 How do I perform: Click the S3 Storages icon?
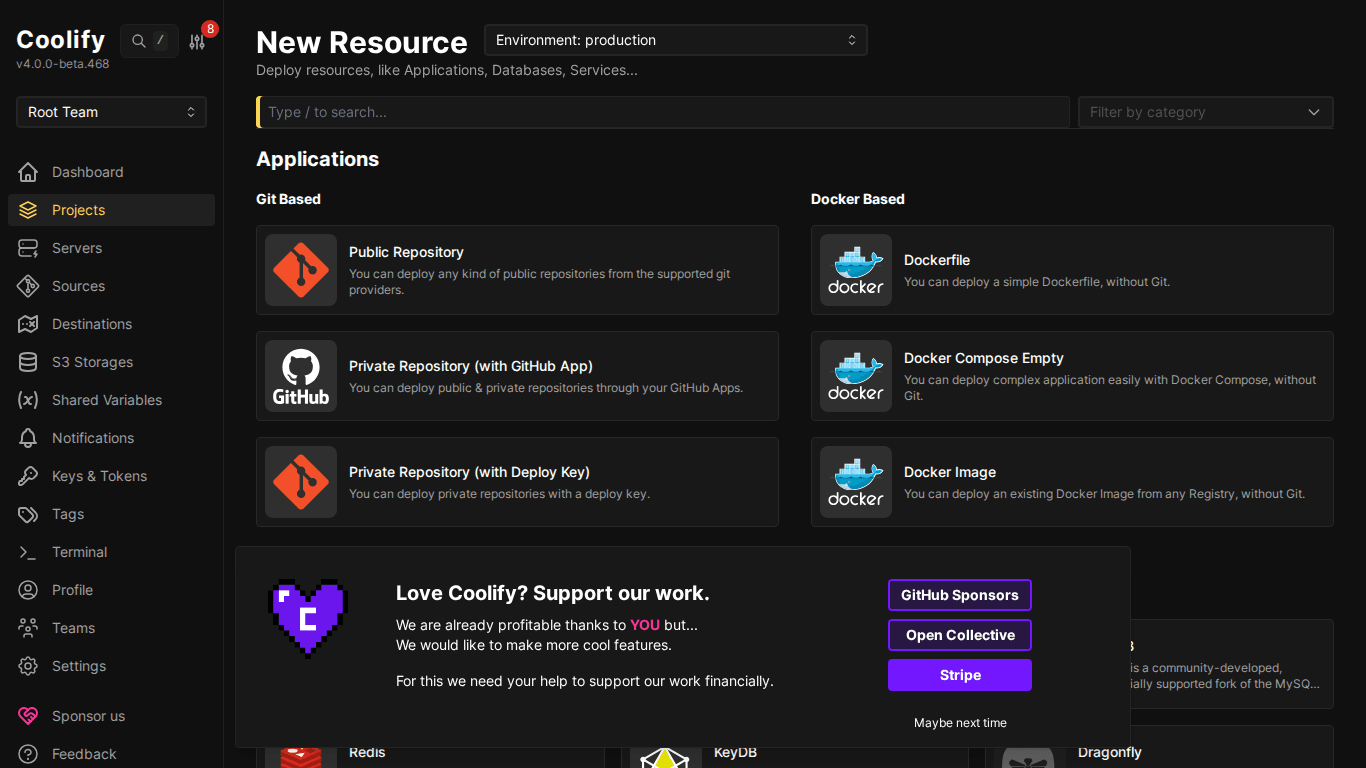pos(28,362)
